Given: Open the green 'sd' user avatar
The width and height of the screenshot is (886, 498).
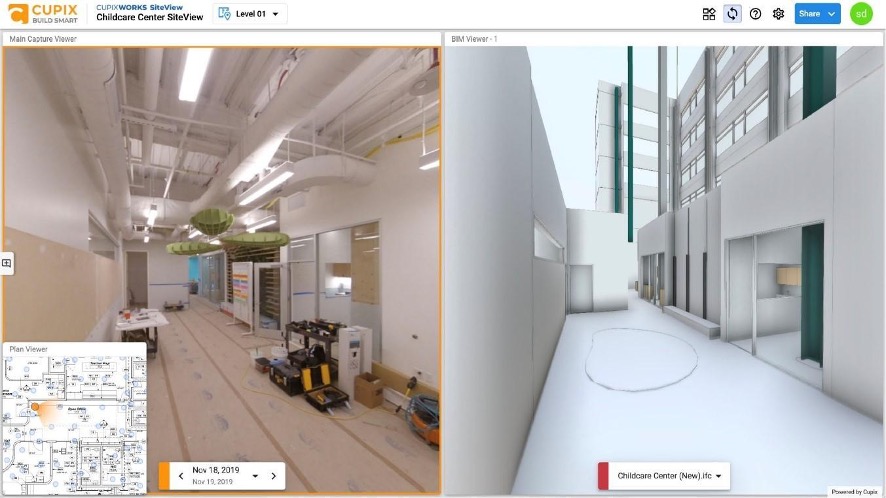Looking at the screenshot, I should click(861, 14).
